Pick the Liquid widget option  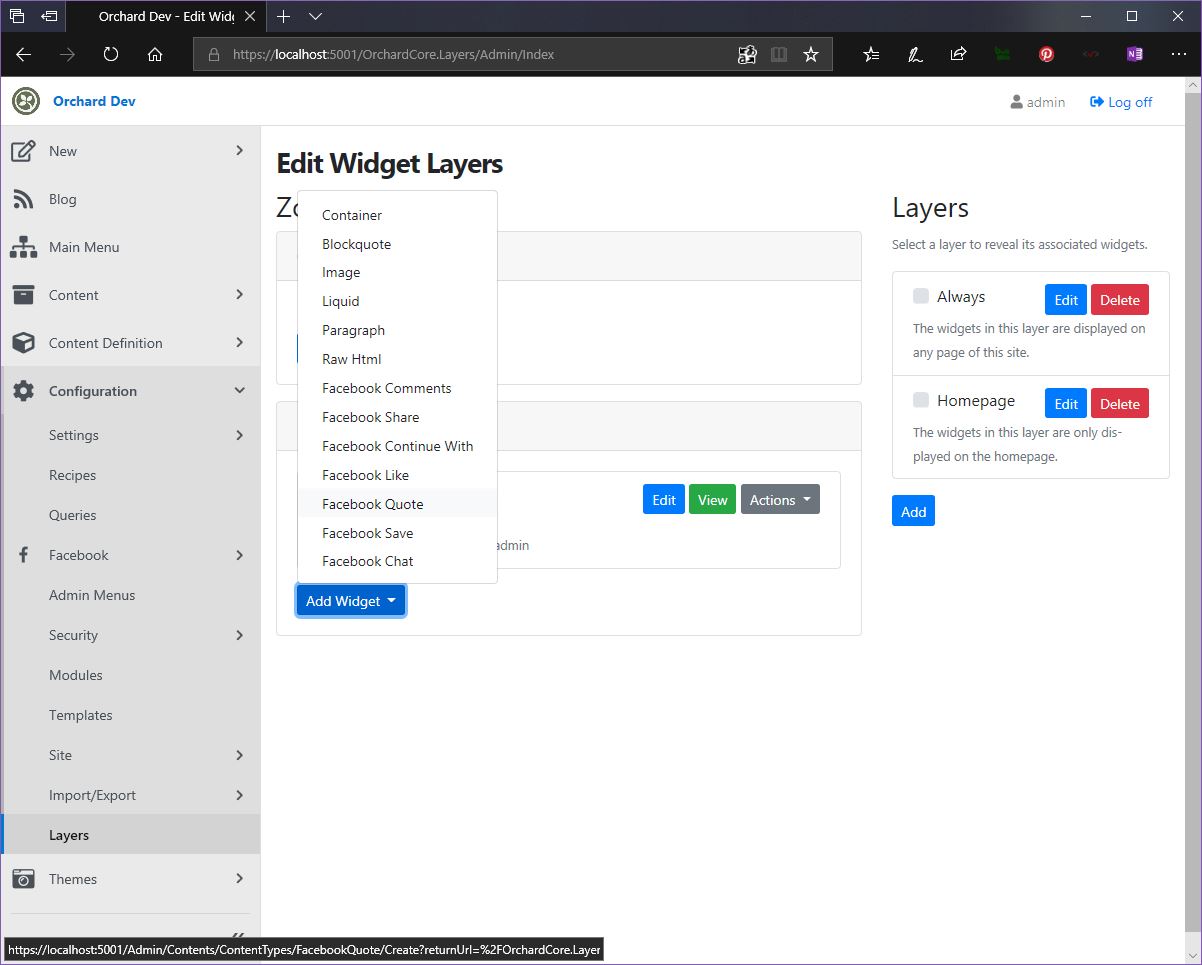(x=397, y=301)
